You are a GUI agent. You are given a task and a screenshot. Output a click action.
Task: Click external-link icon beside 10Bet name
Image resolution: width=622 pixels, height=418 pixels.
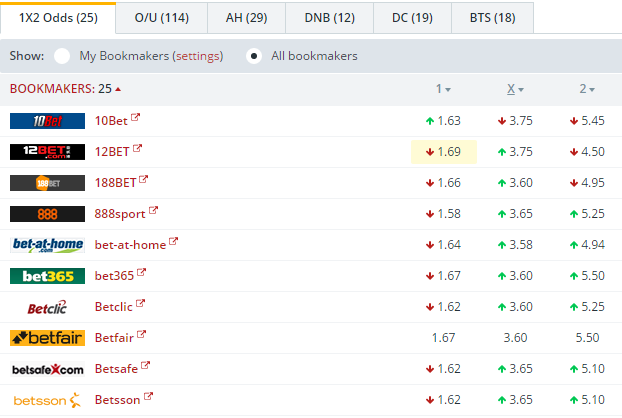point(135,117)
